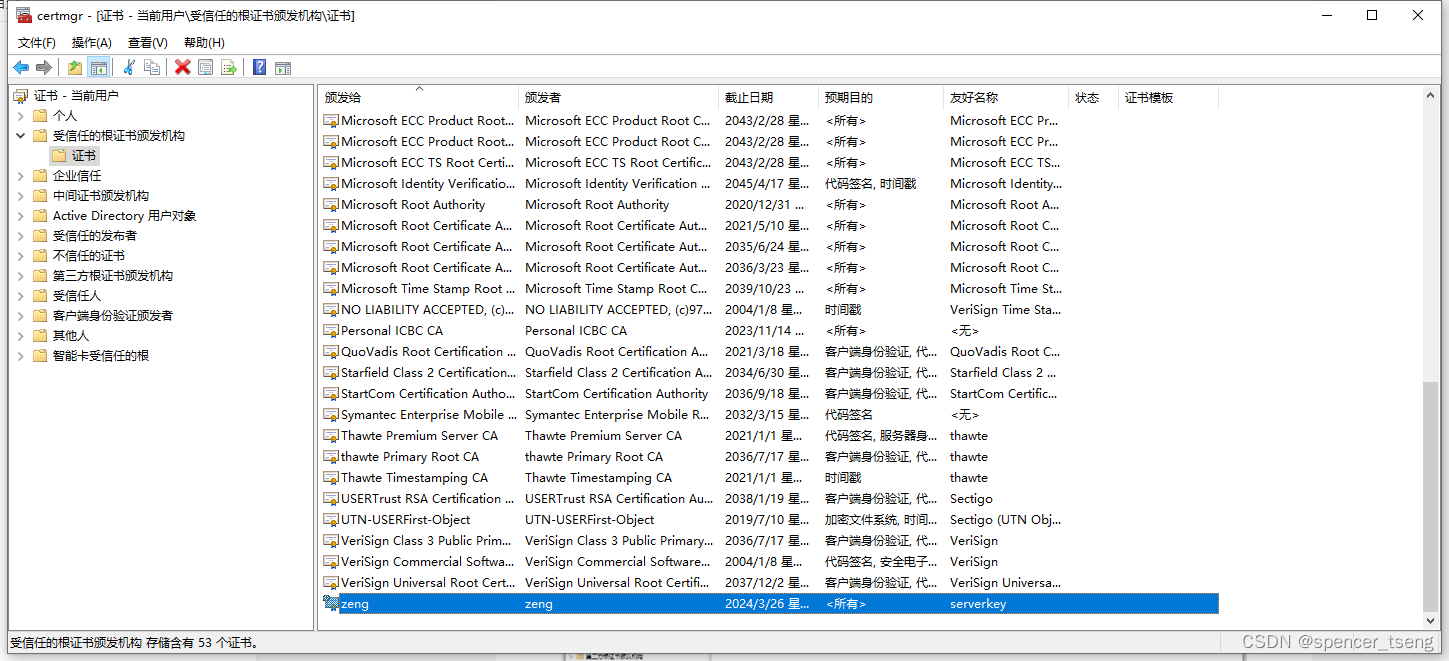
Task: Click the list scrollbar down arrow
Action: tap(1430, 621)
